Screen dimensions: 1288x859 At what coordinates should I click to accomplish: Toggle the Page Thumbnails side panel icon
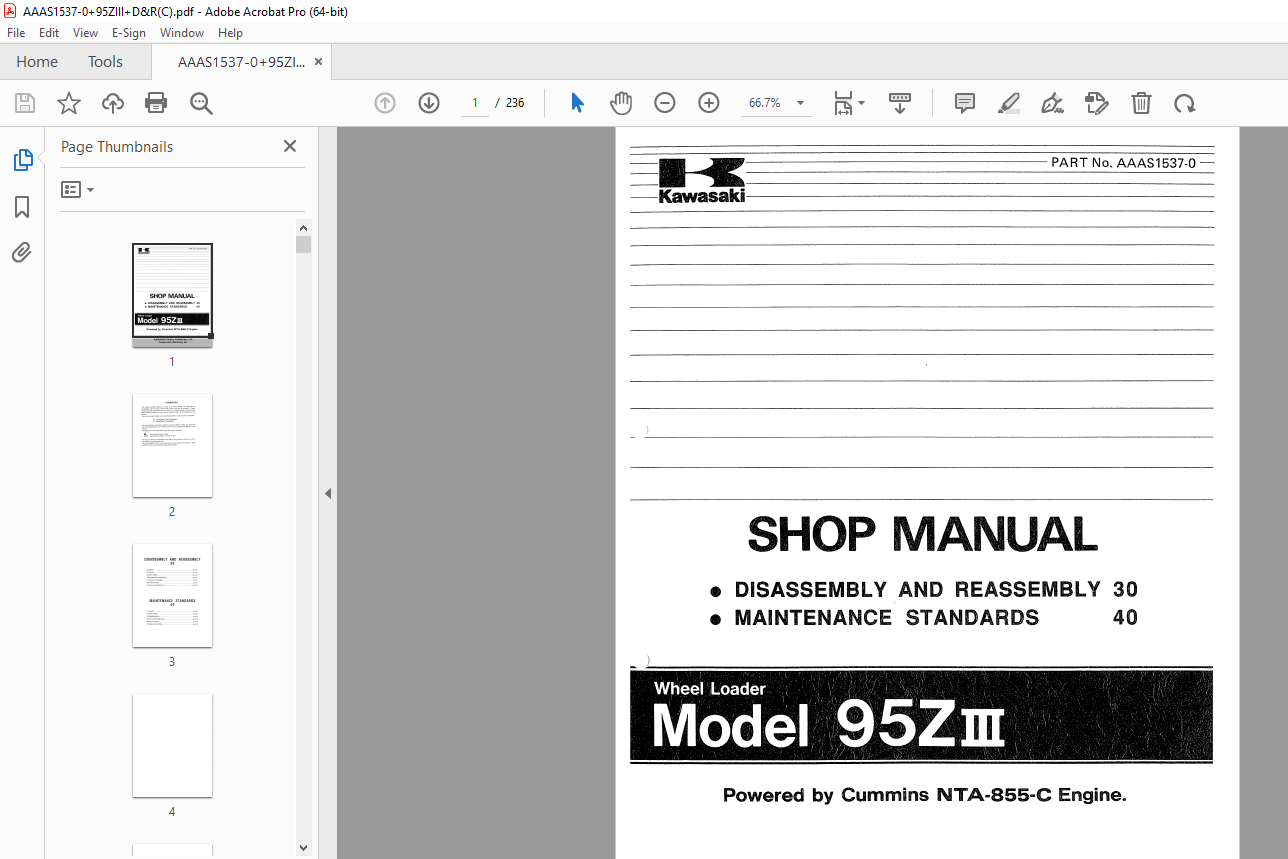[22, 160]
